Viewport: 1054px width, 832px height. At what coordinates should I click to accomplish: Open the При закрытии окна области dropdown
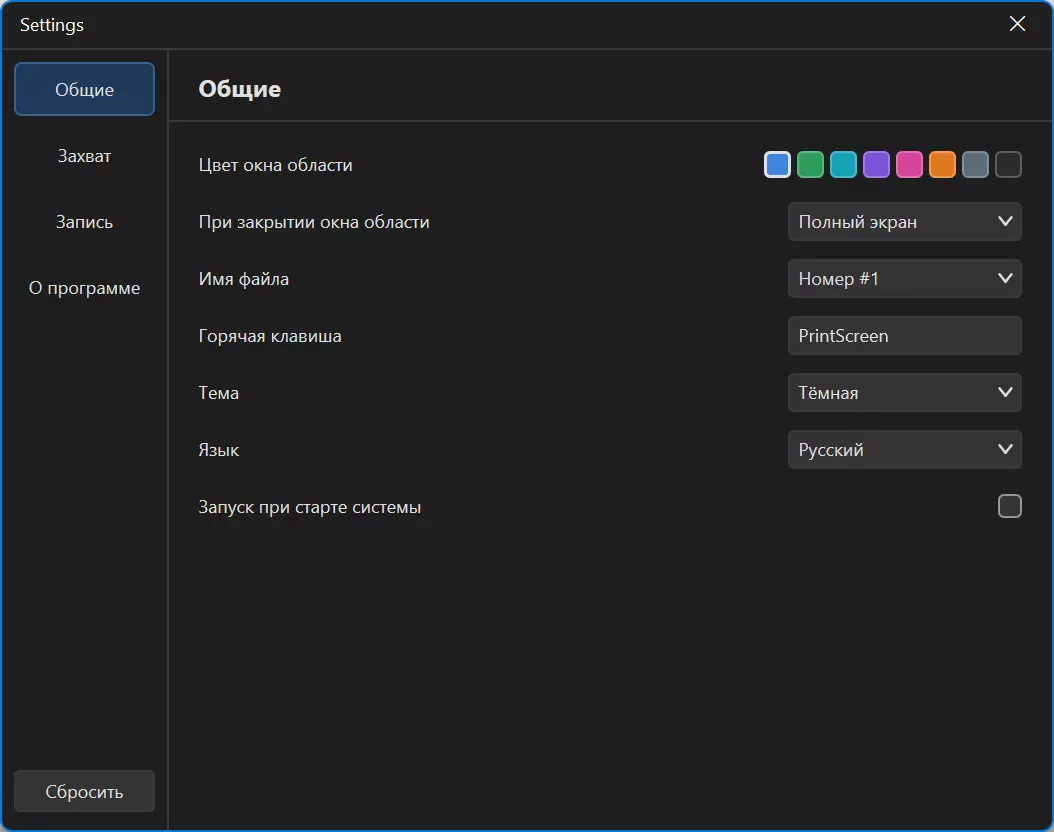click(904, 222)
